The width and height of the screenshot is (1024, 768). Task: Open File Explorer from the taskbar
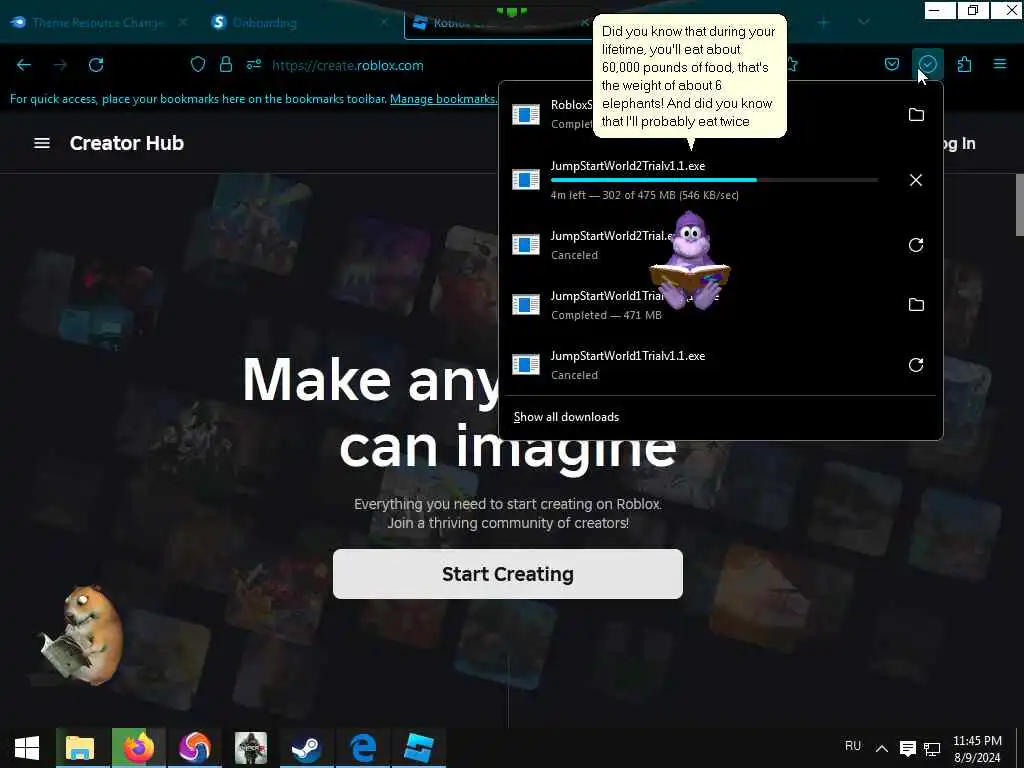point(80,748)
